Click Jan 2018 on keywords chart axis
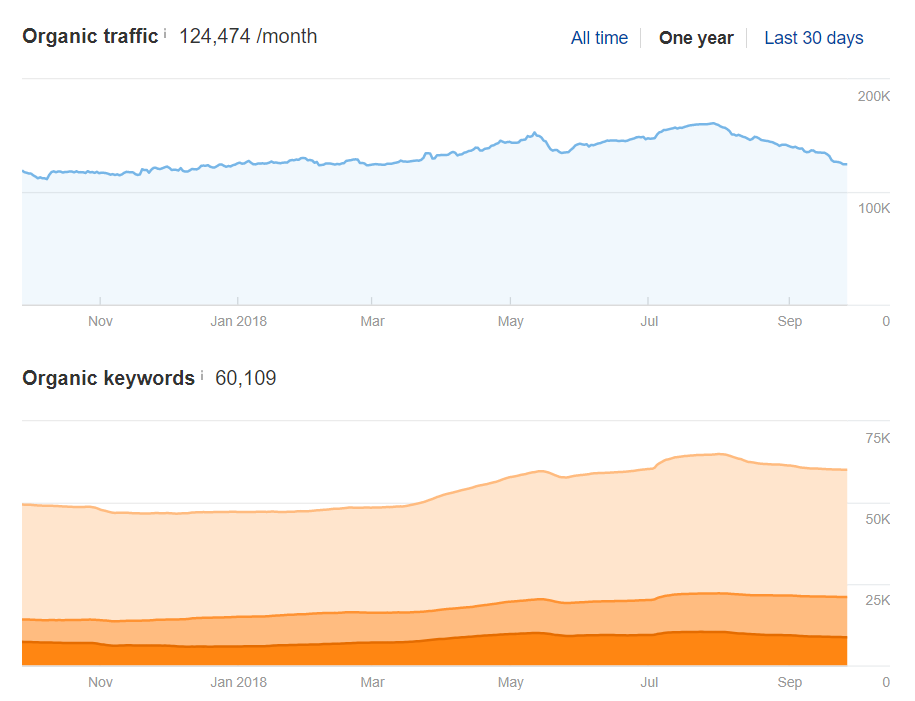 coord(238,682)
